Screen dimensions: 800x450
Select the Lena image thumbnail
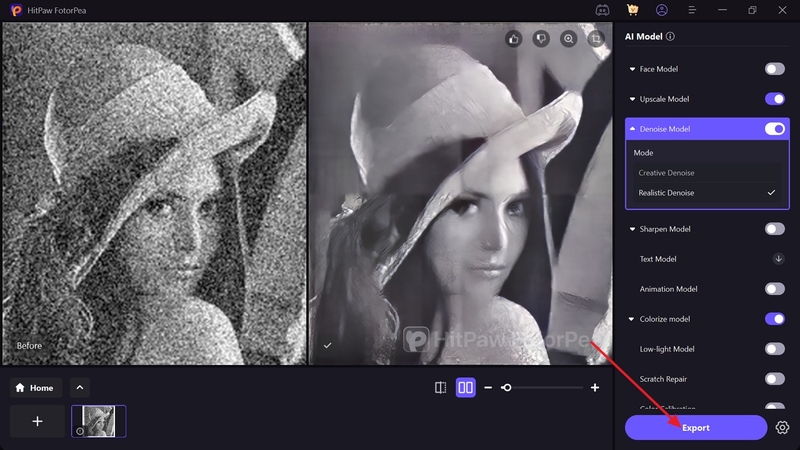point(98,421)
